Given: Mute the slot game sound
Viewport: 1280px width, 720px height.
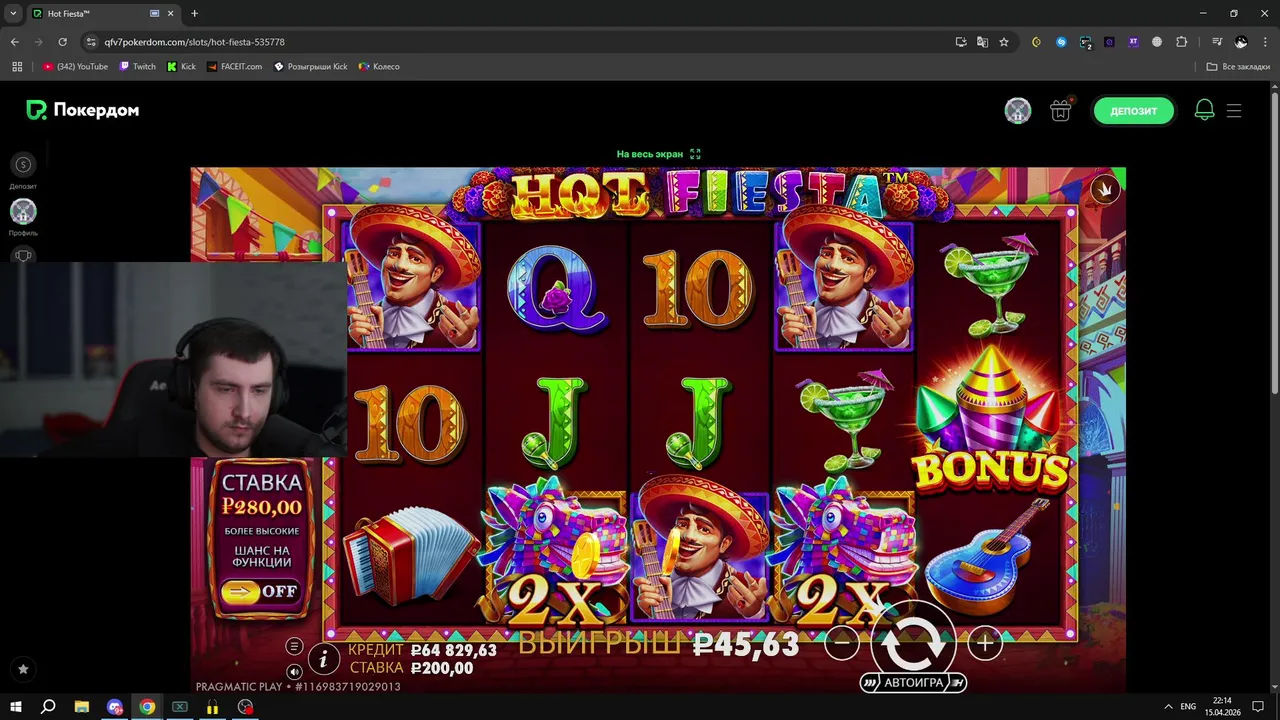Looking at the screenshot, I should click(294, 671).
